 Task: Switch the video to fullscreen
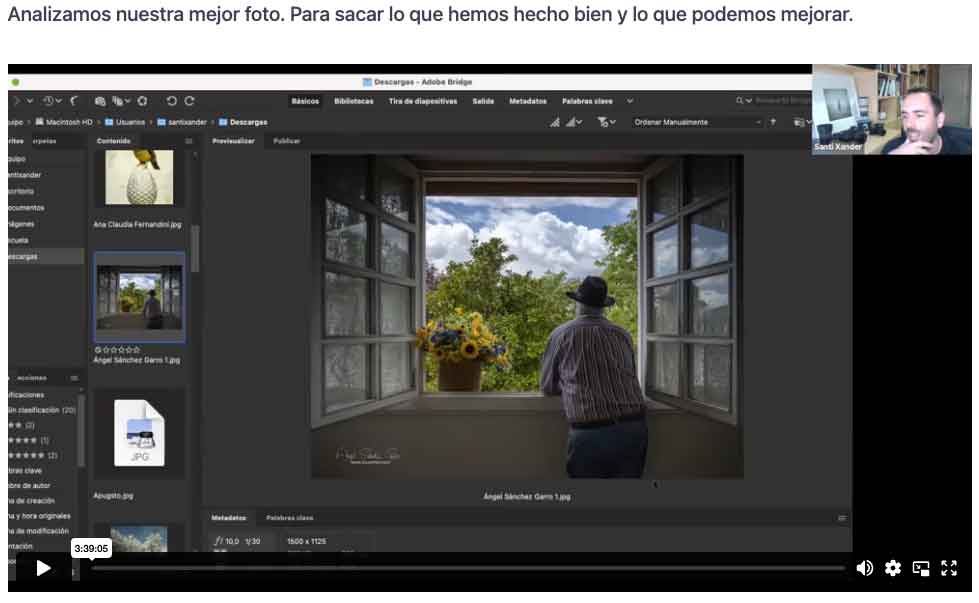[x=949, y=568]
